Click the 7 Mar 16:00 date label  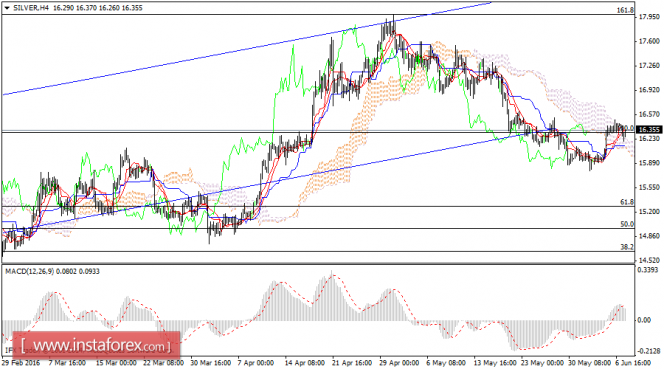[67, 363]
